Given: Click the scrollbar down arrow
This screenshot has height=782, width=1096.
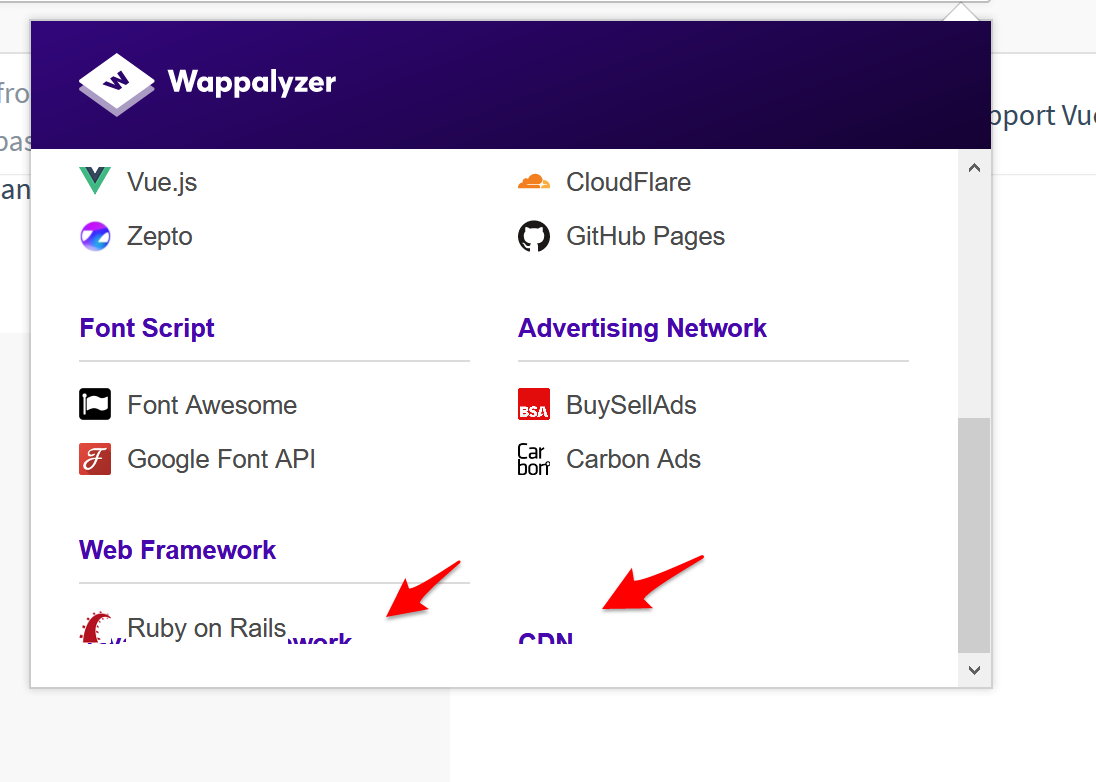Looking at the screenshot, I should 974,669.
